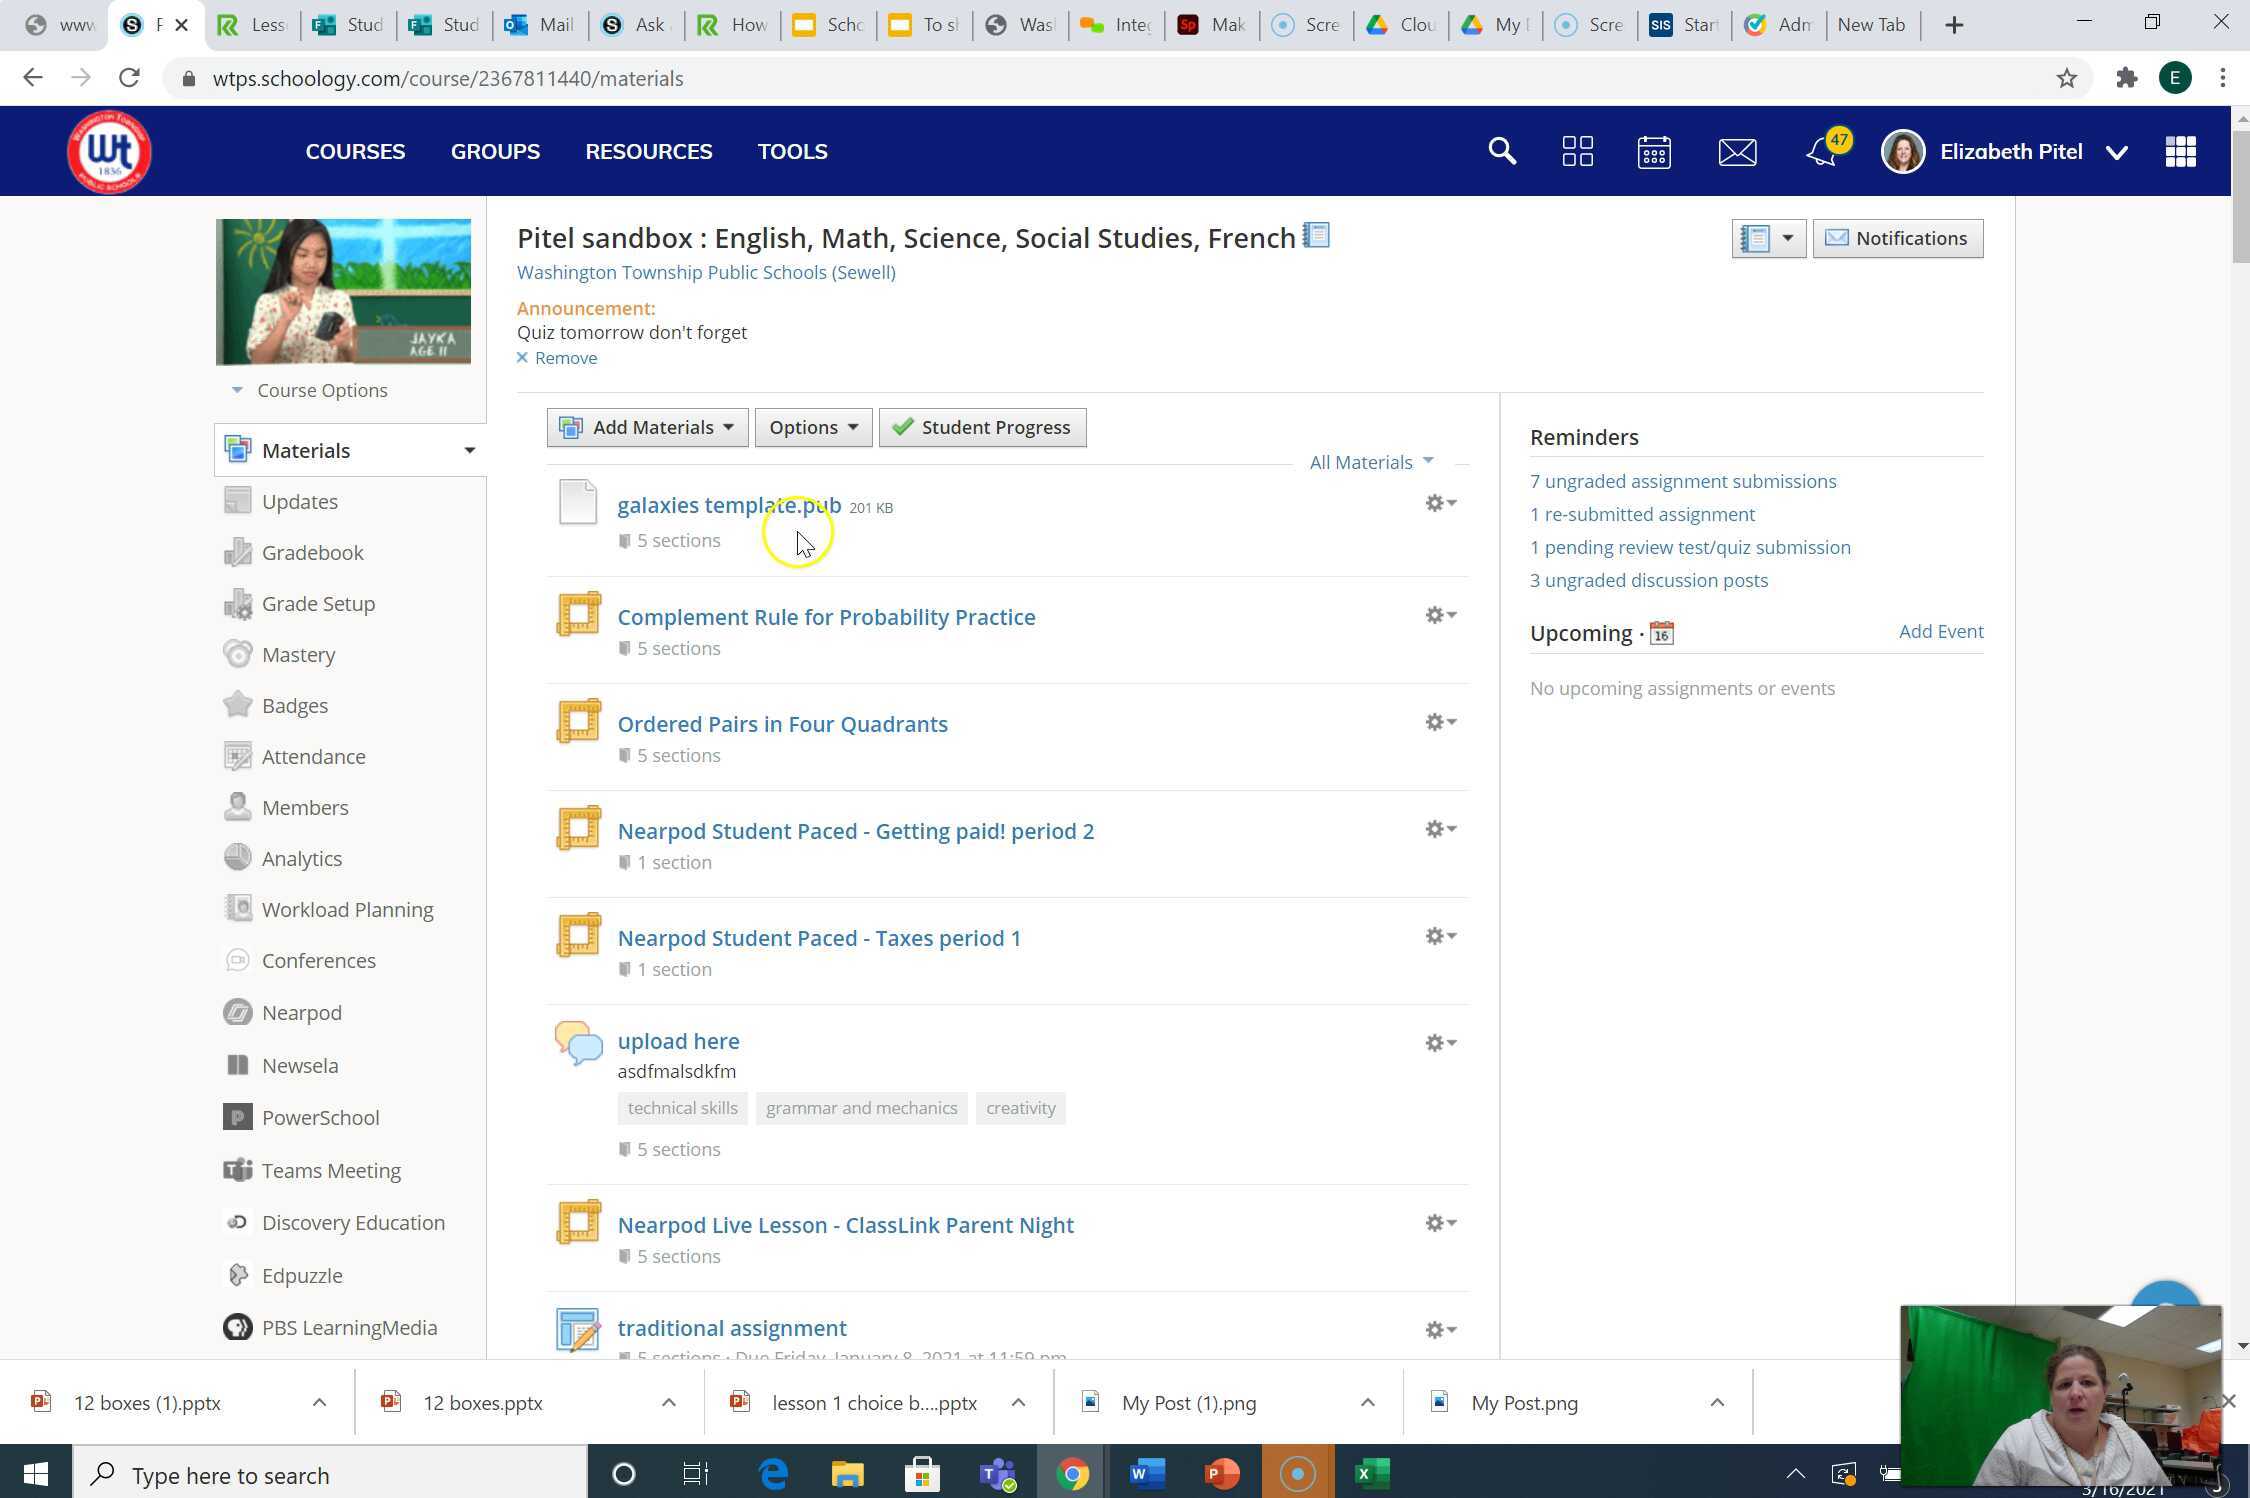Viewport: 2250px width, 1498px height.
Task: Click the Student Progress button
Action: (982, 427)
